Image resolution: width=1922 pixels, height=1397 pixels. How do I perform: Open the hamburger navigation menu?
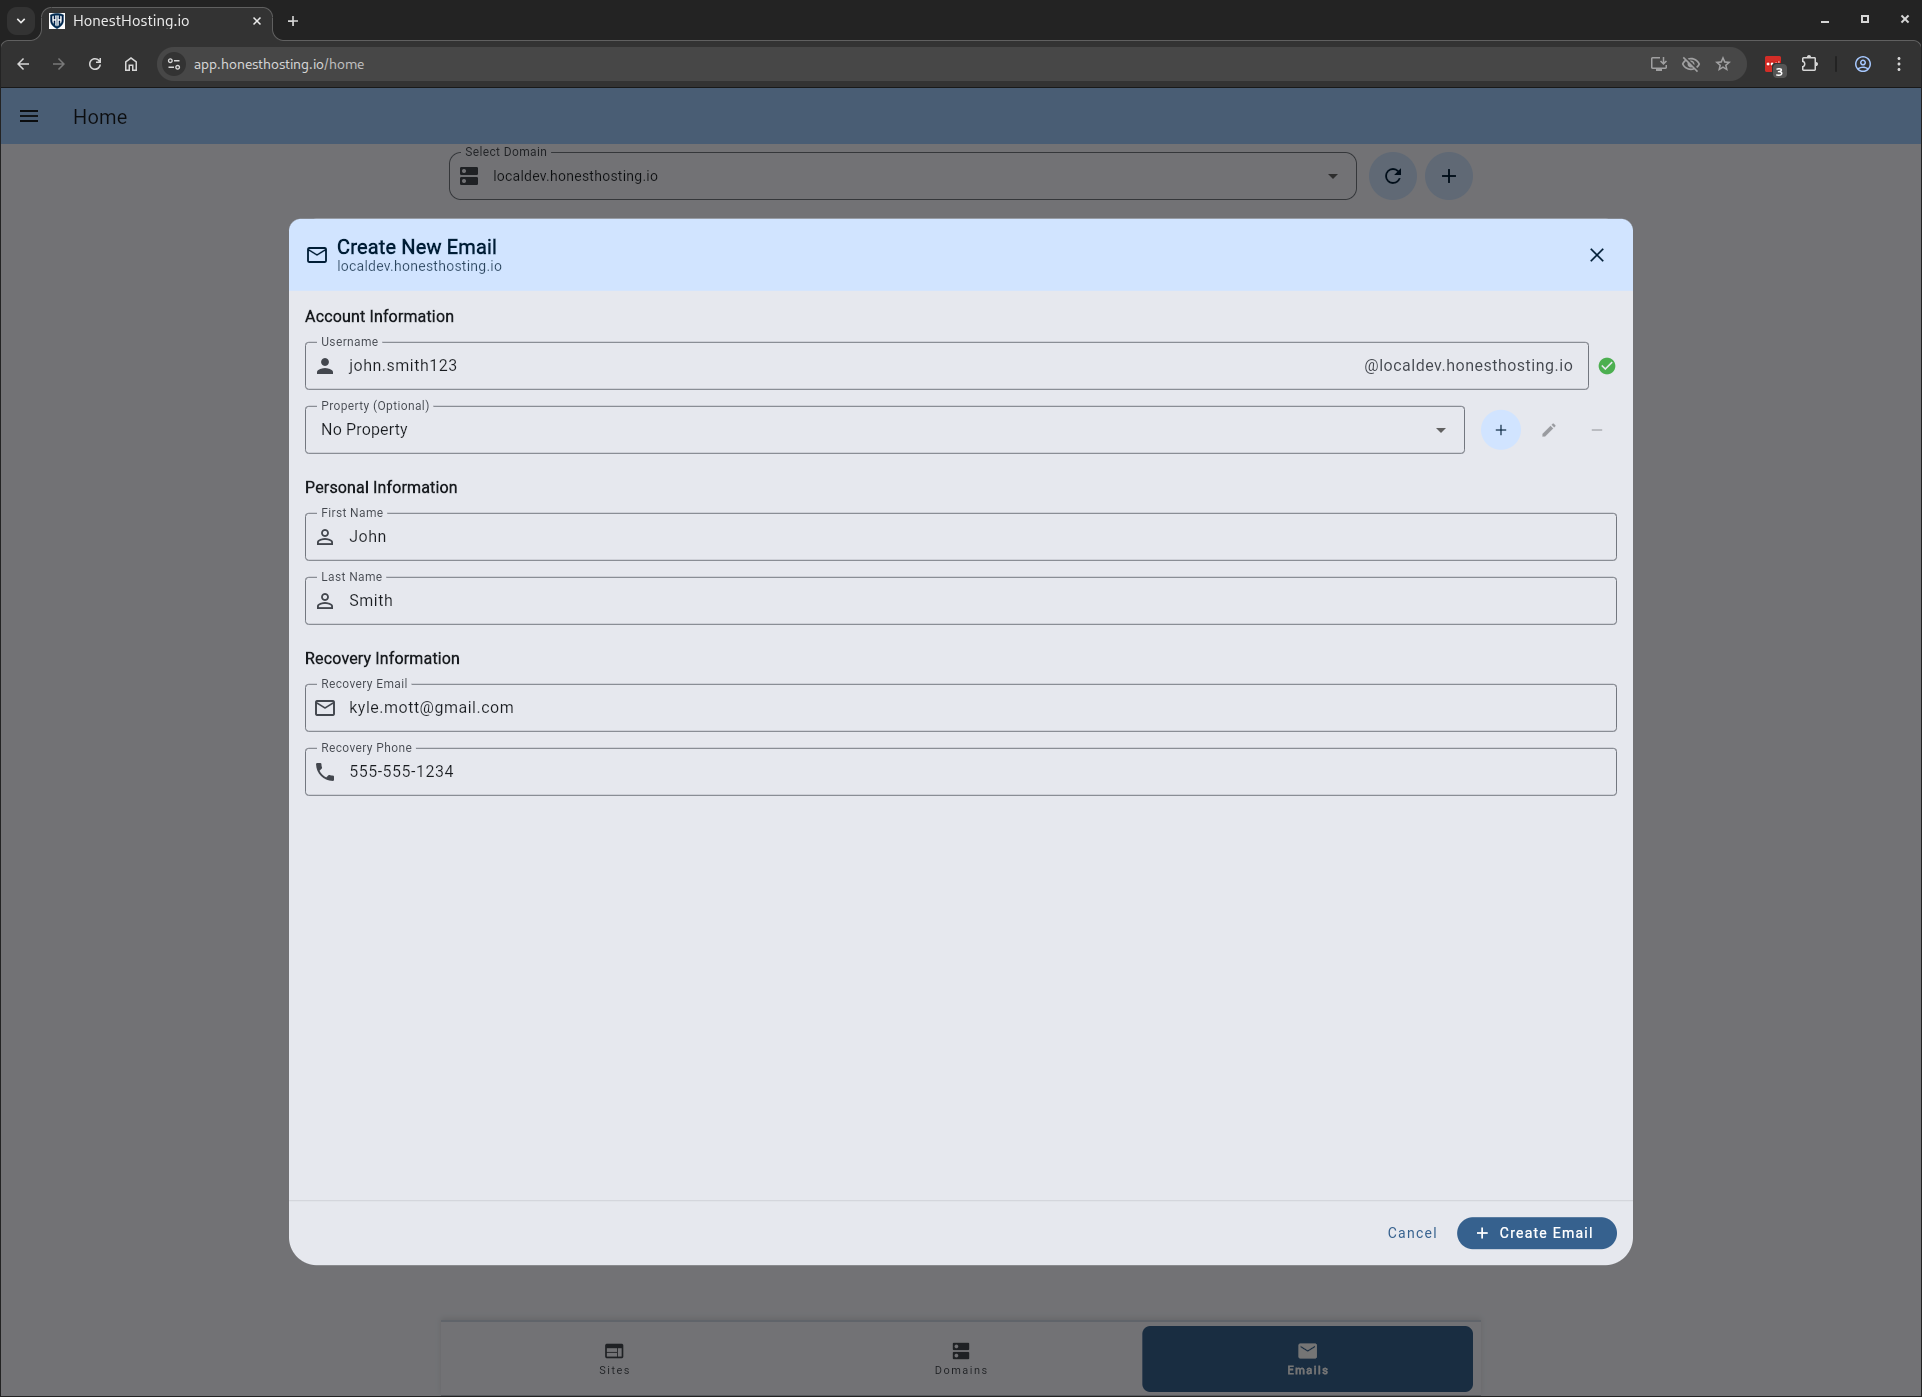coord(29,117)
